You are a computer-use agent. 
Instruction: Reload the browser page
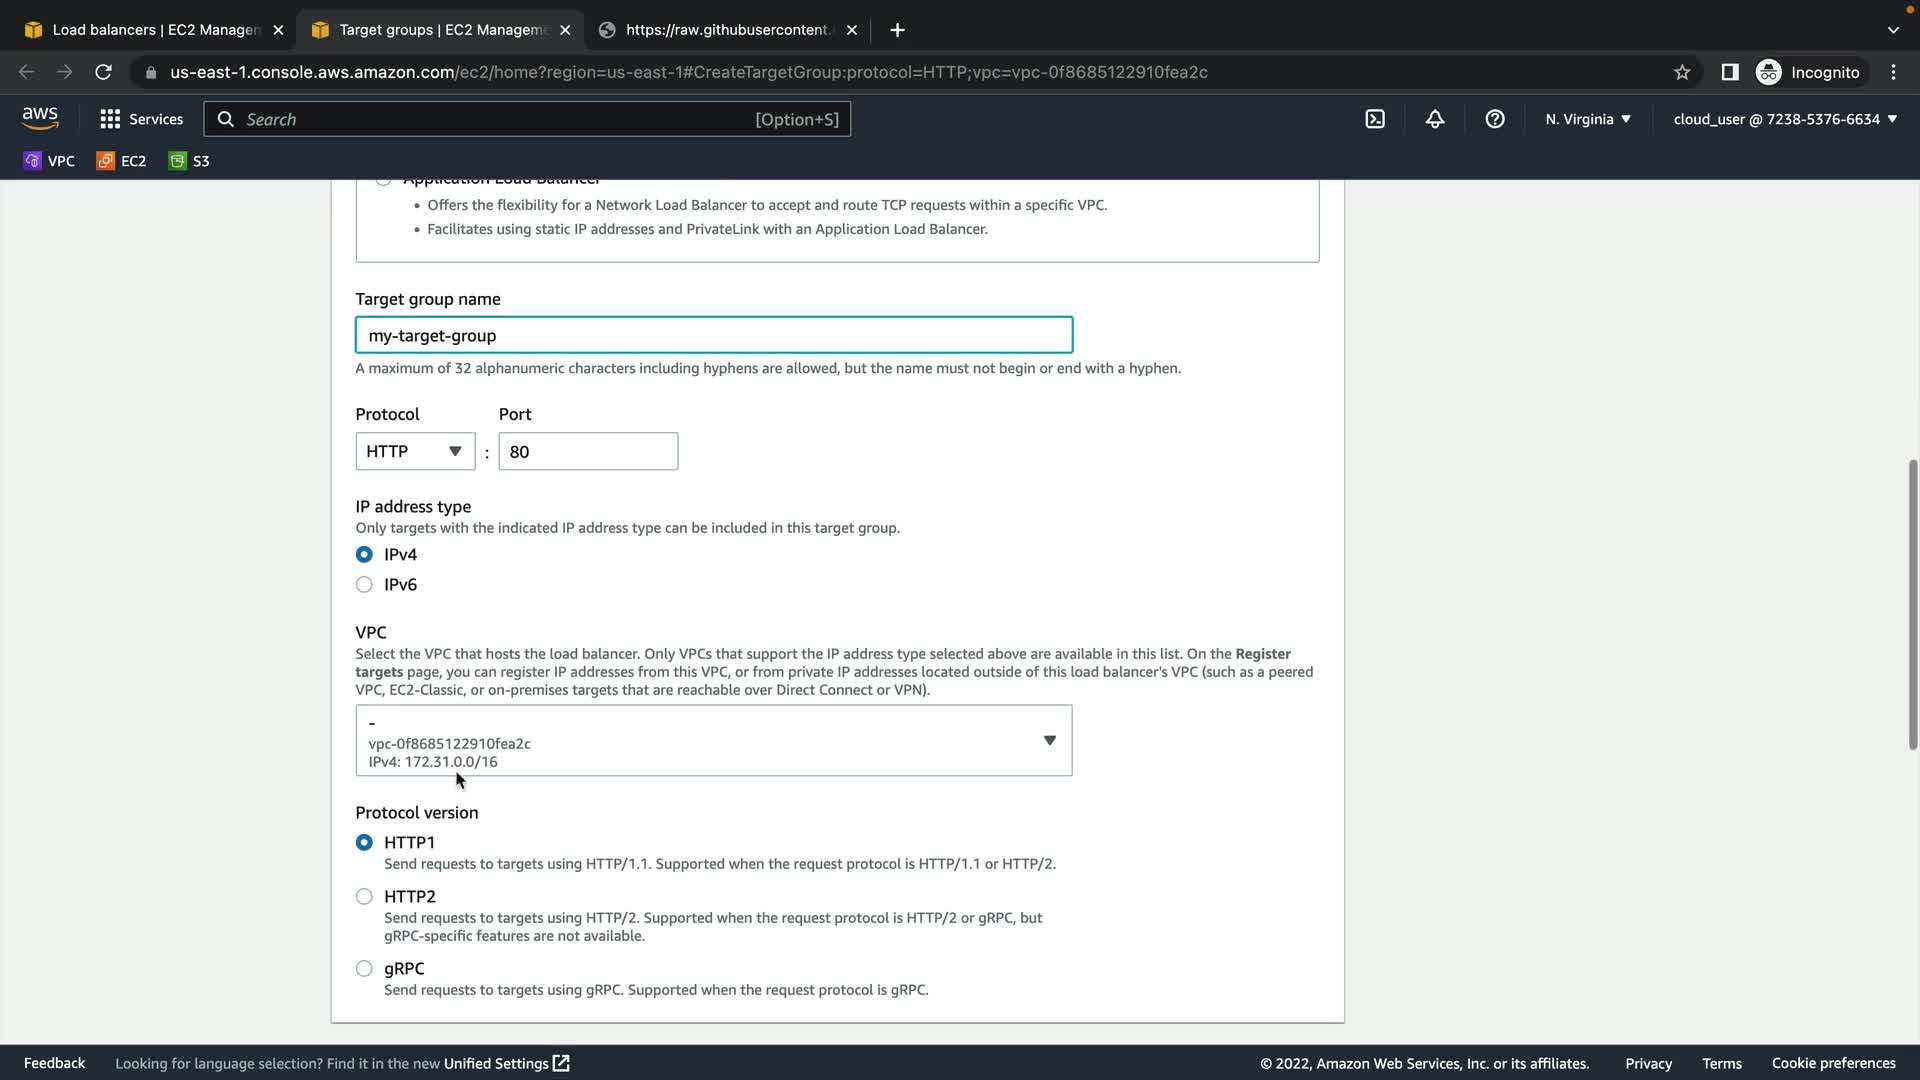tap(103, 72)
